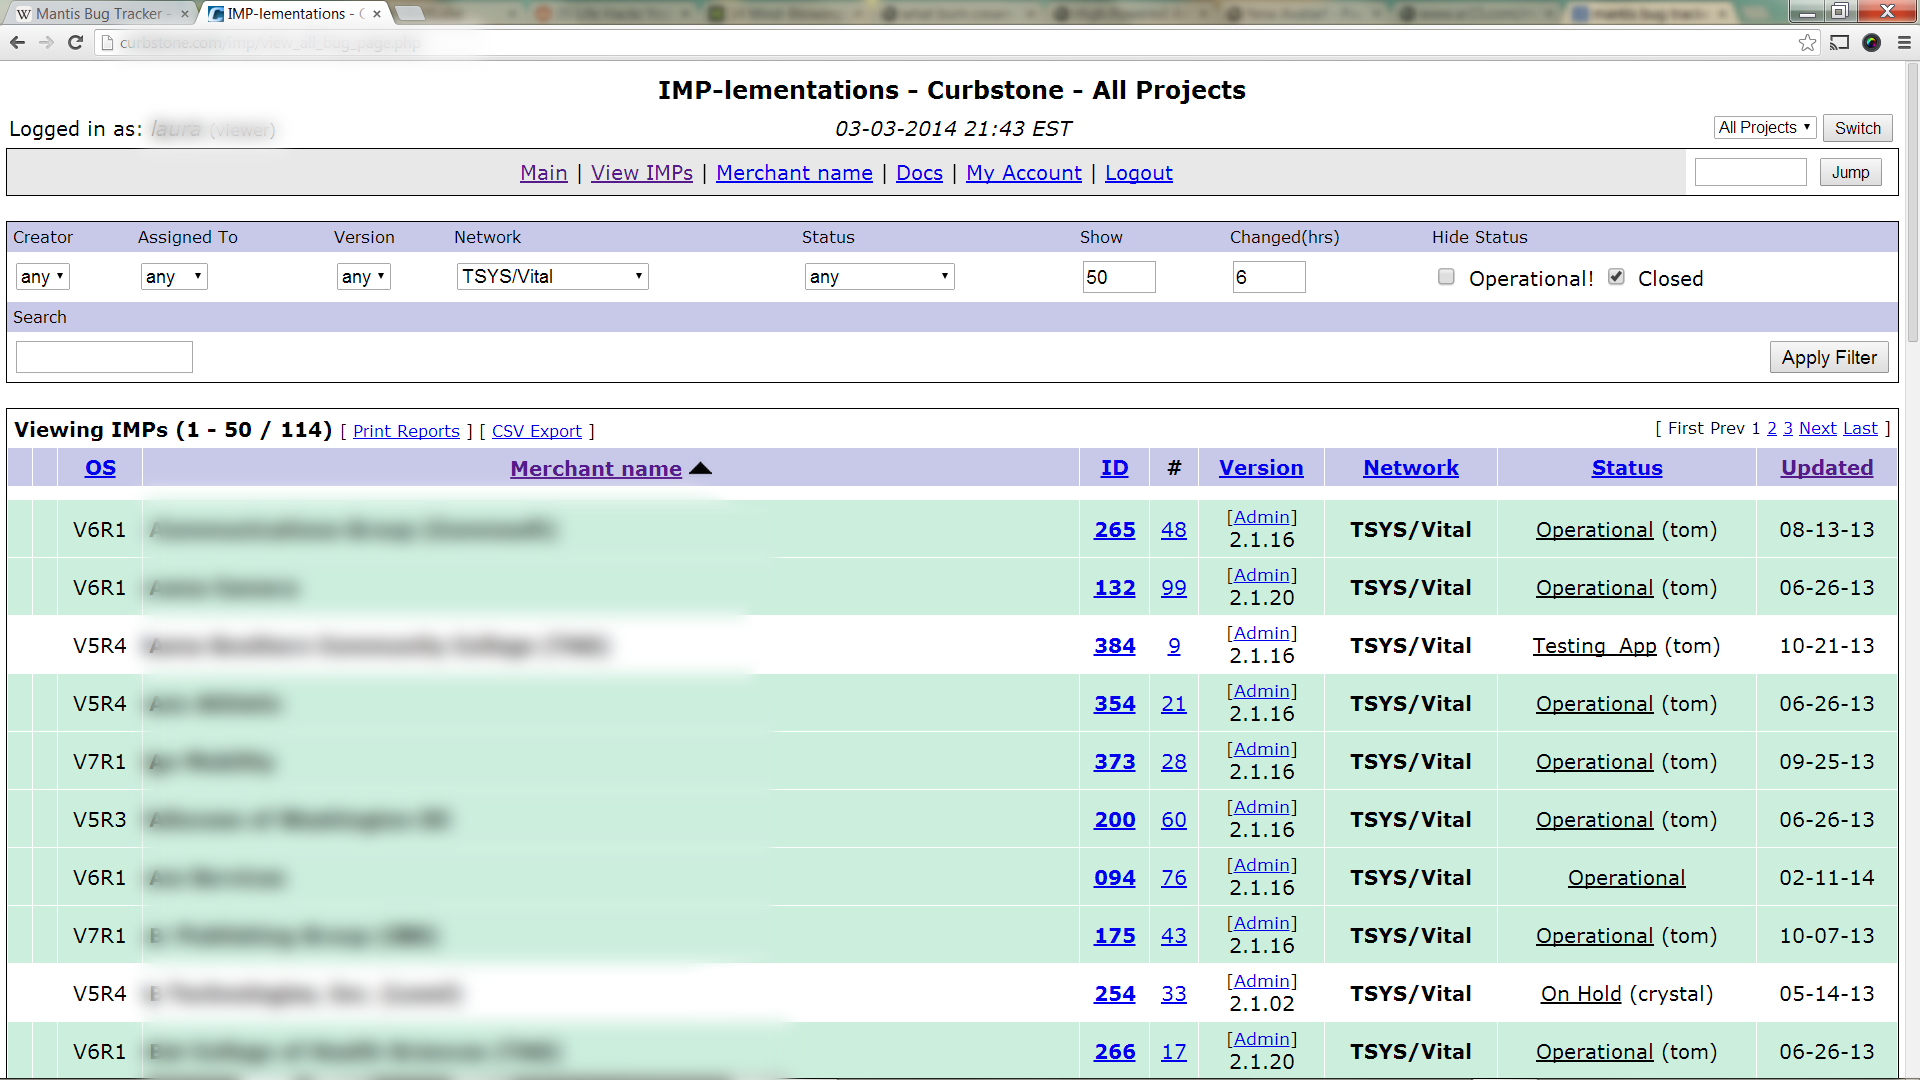Close the Mantis Bug Tracker tab
The width and height of the screenshot is (1920, 1080).
(x=185, y=14)
